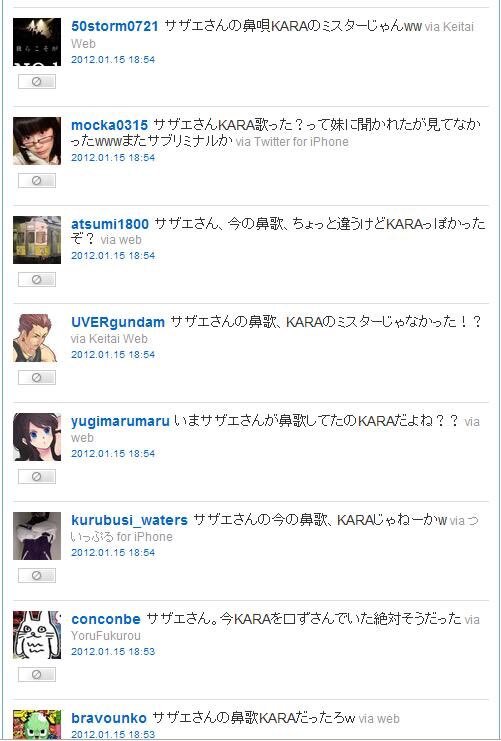The image size is (501, 741).
Task: Open mocka0315 username link
Action: [x=110, y=125]
